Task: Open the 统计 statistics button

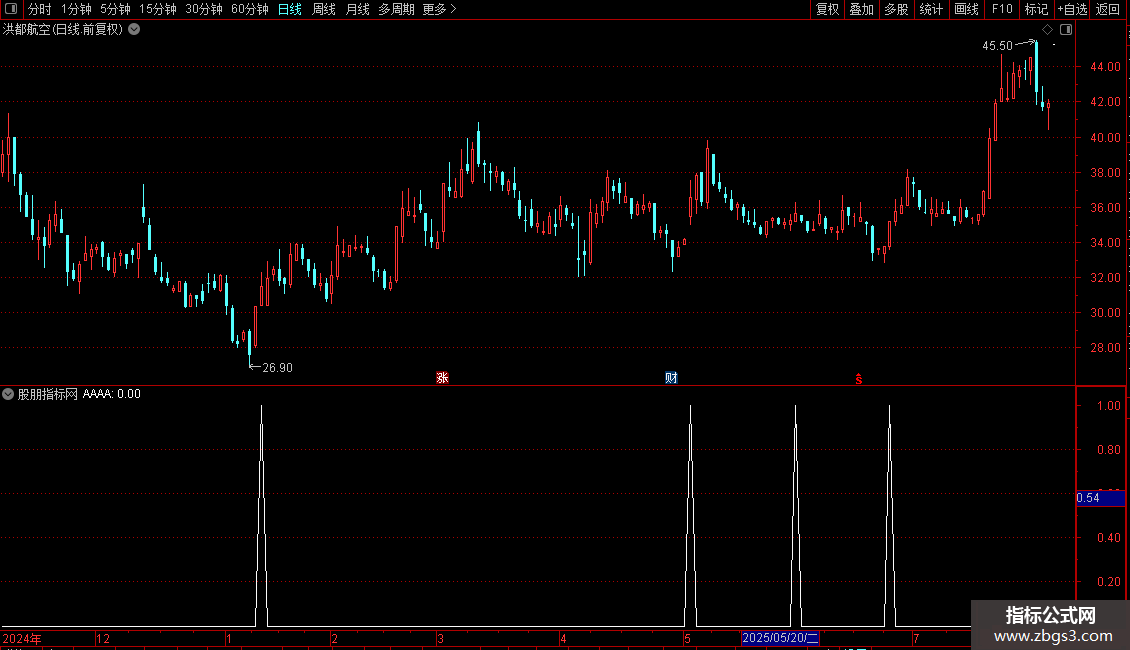Action: pyautogui.click(x=931, y=9)
